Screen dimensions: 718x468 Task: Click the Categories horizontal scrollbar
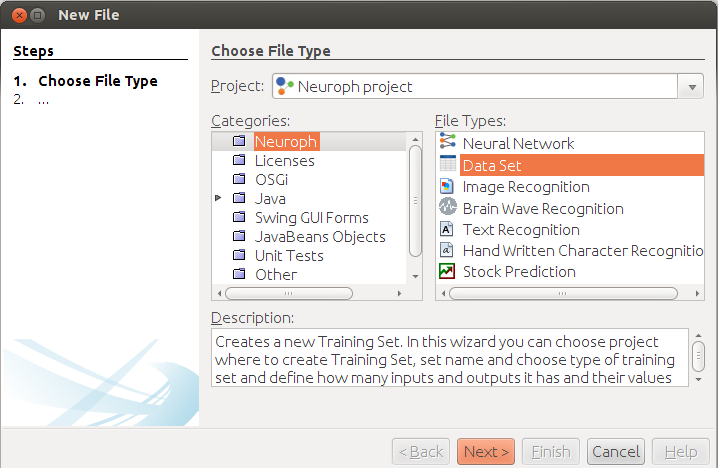pos(289,294)
